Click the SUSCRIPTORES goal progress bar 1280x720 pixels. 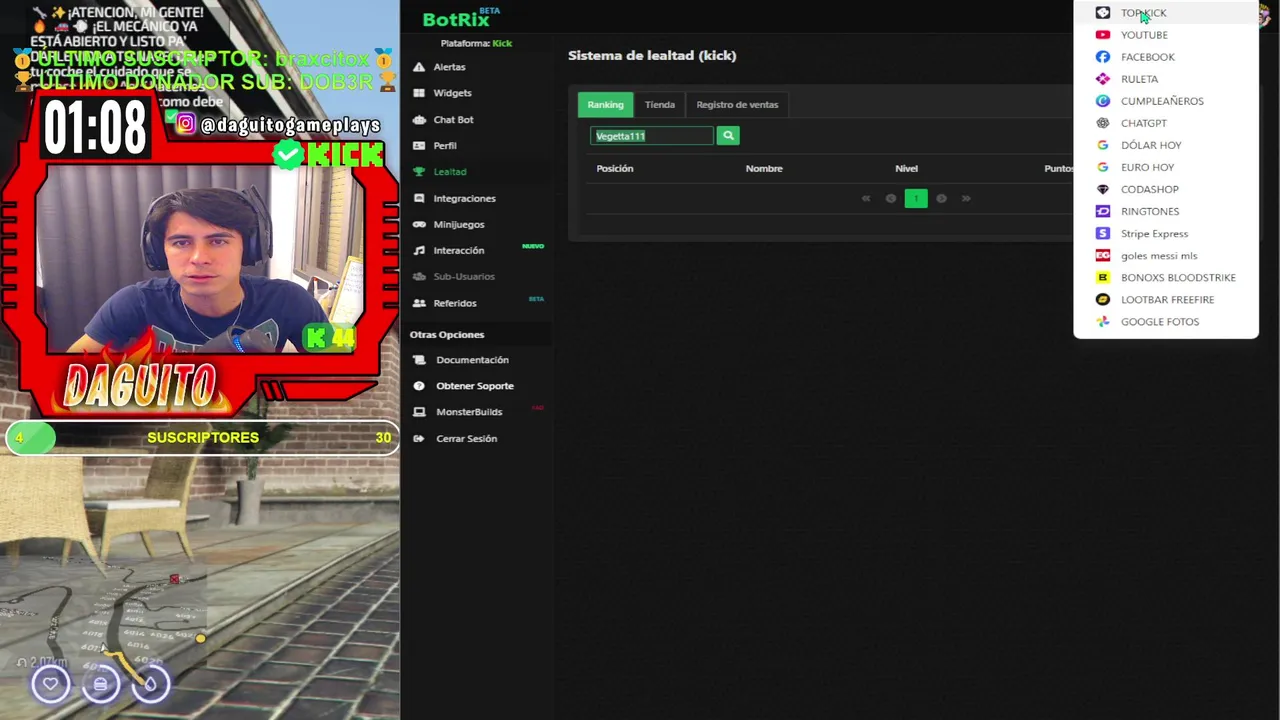(x=202, y=438)
